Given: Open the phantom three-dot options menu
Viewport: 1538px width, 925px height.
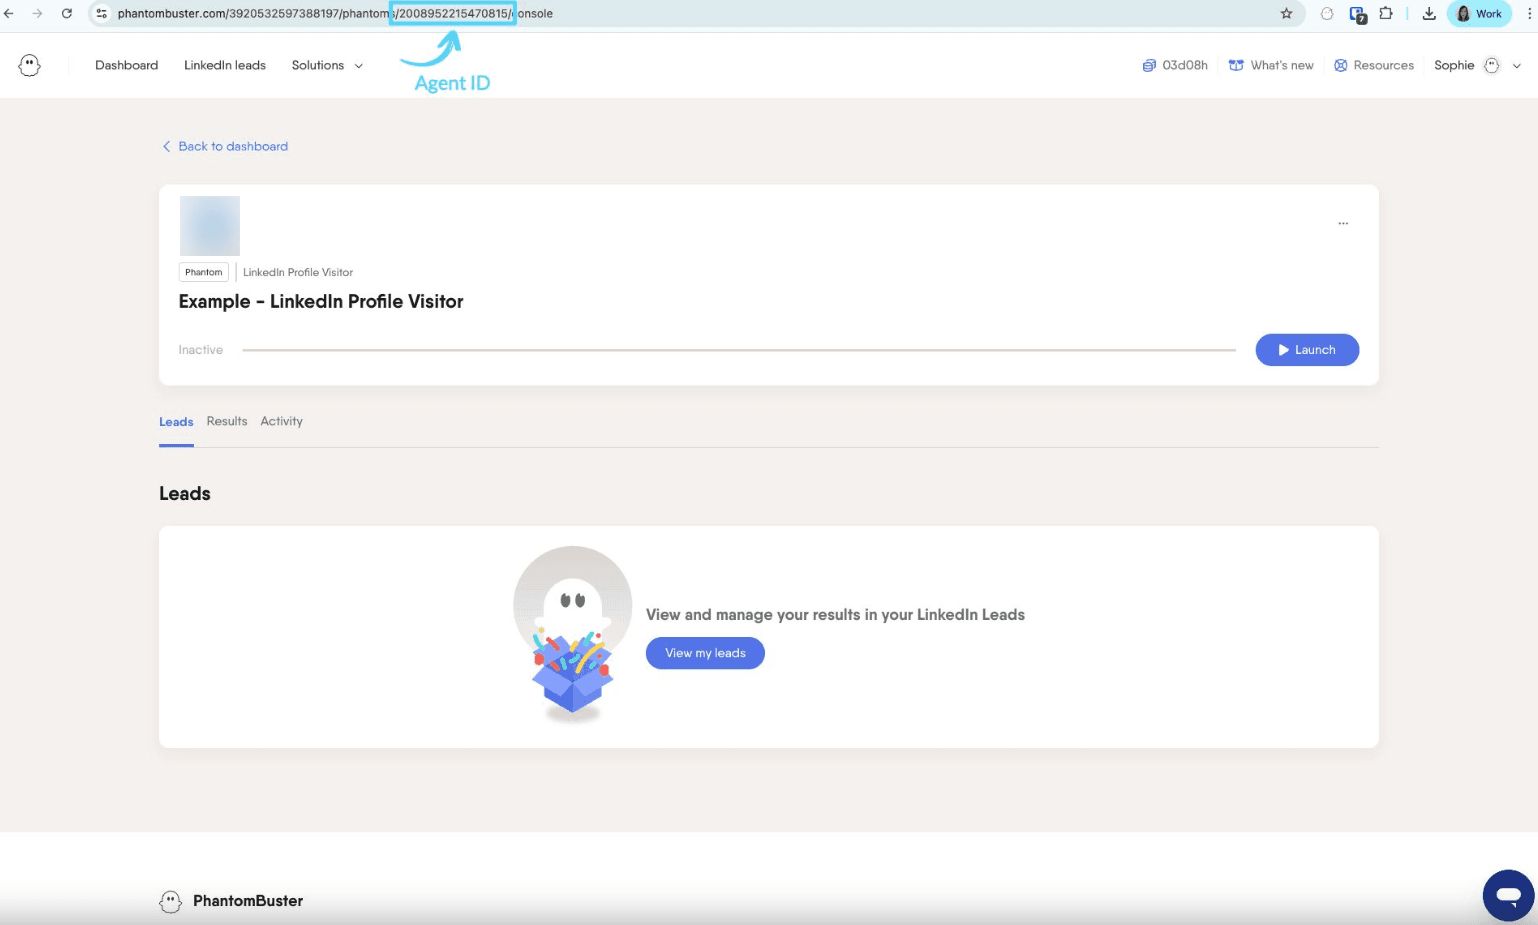Looking at the screenshot, I should point(1343,223).
